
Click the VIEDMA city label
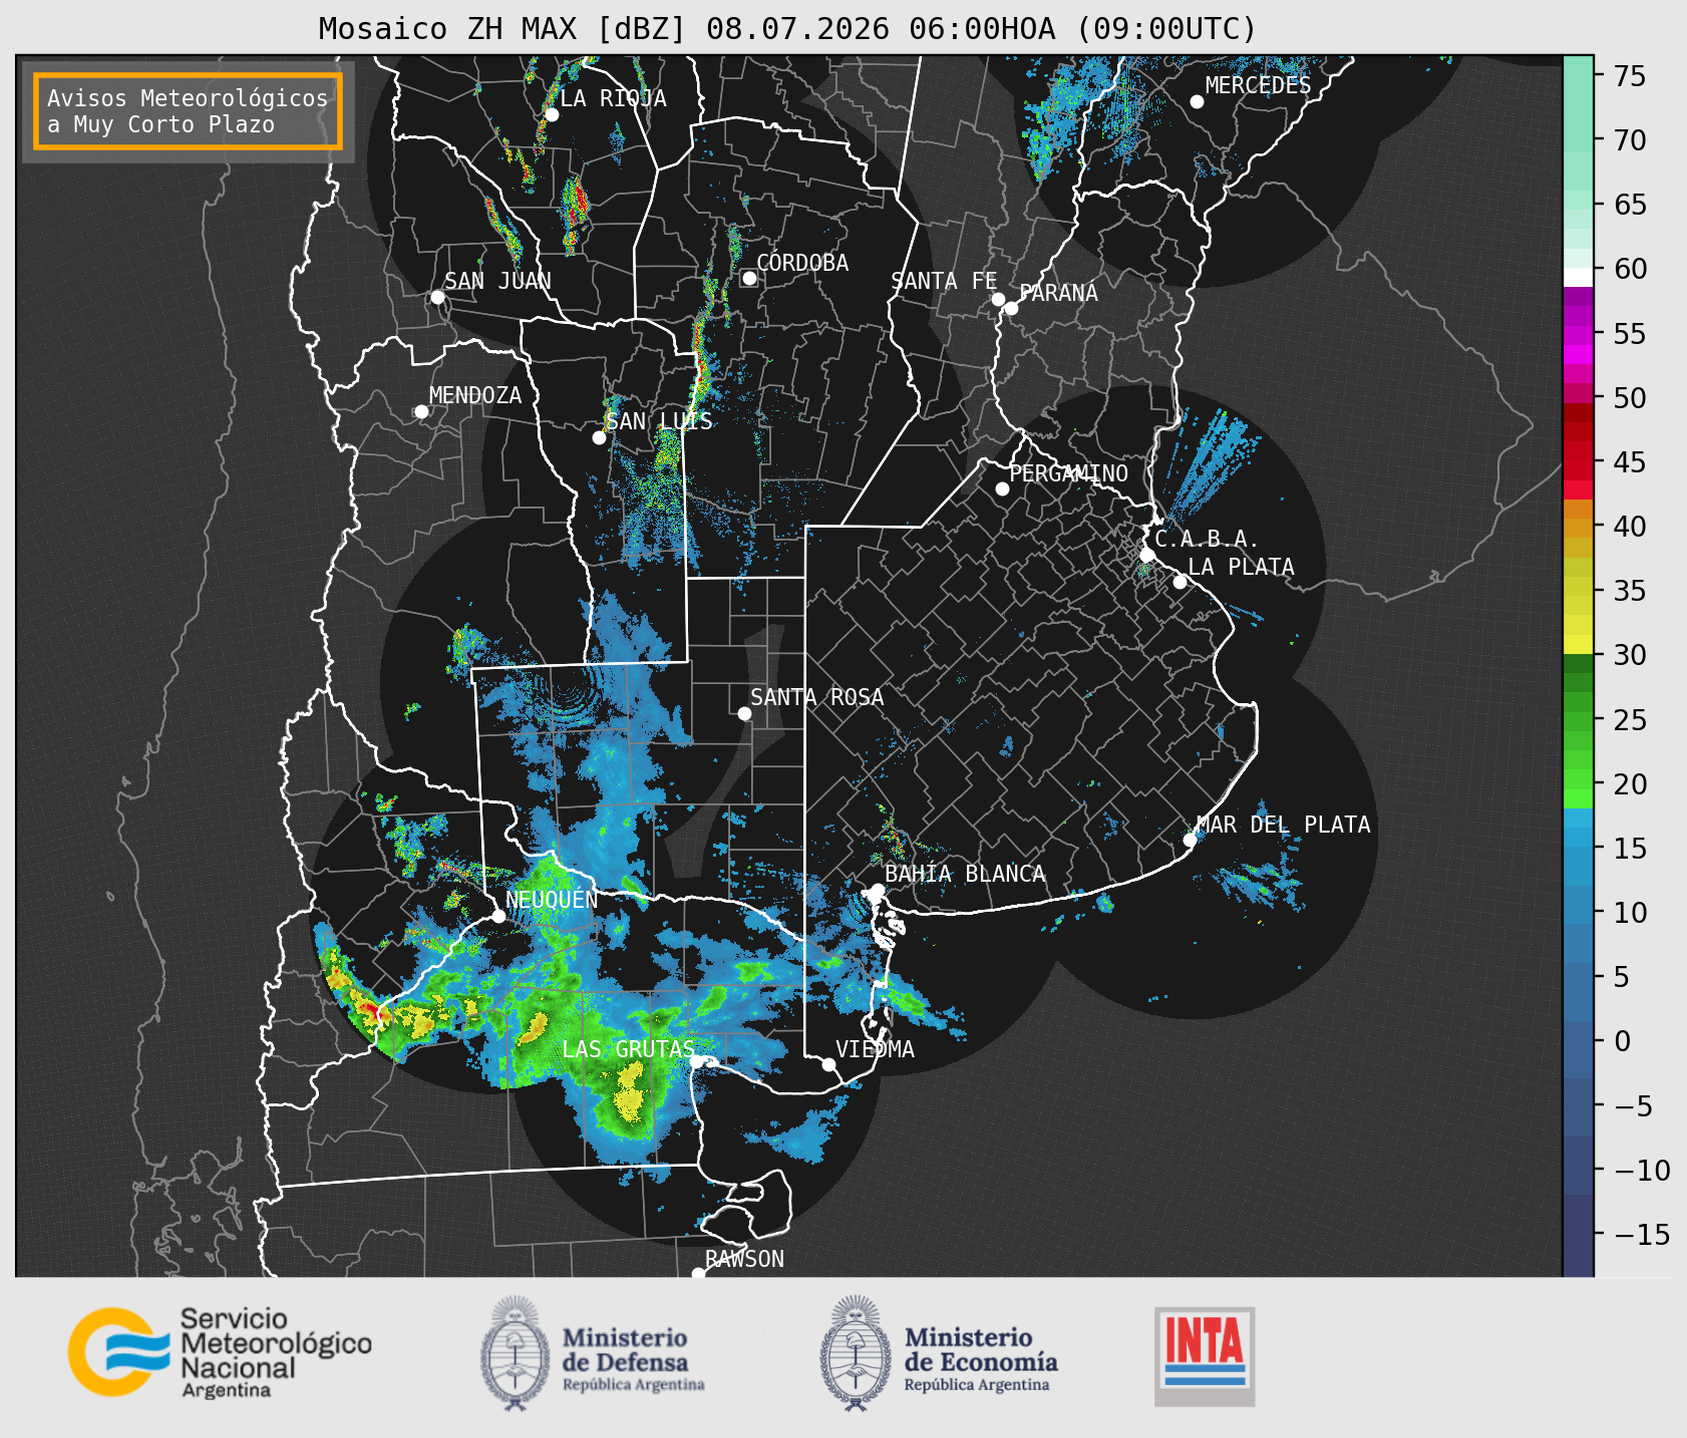[875, 1049]
